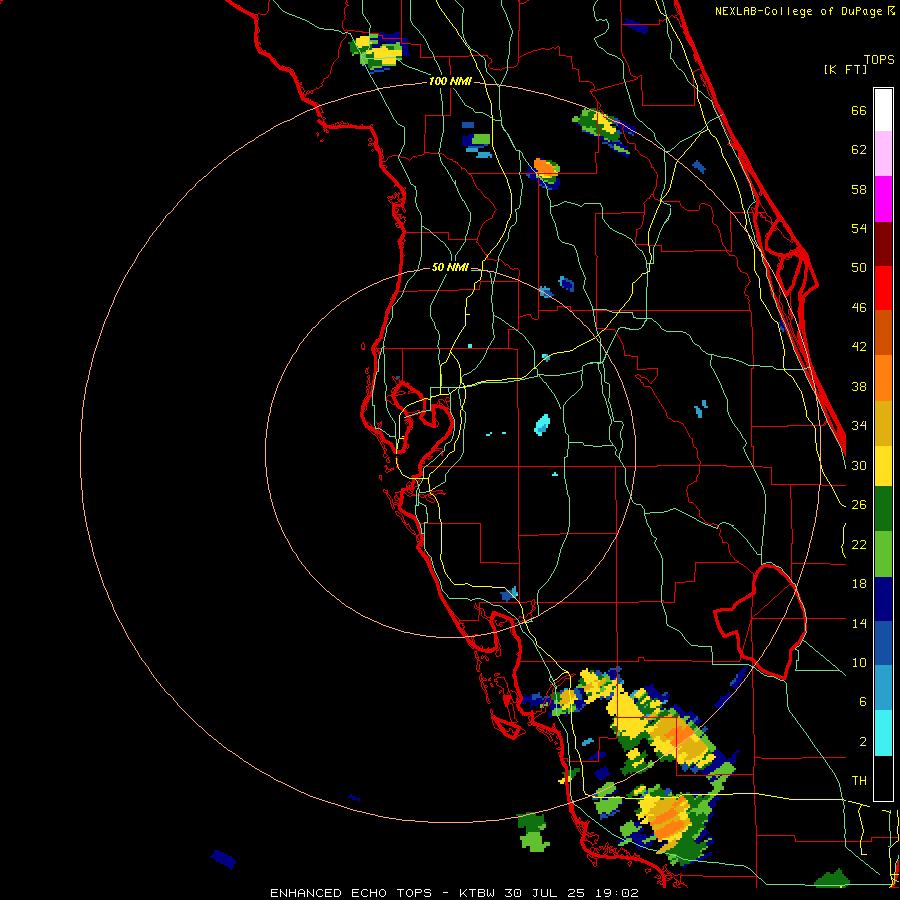Viewport: 900px width, 900px height.
Task: Select the gold legend swatch
Action: point(883,422)
